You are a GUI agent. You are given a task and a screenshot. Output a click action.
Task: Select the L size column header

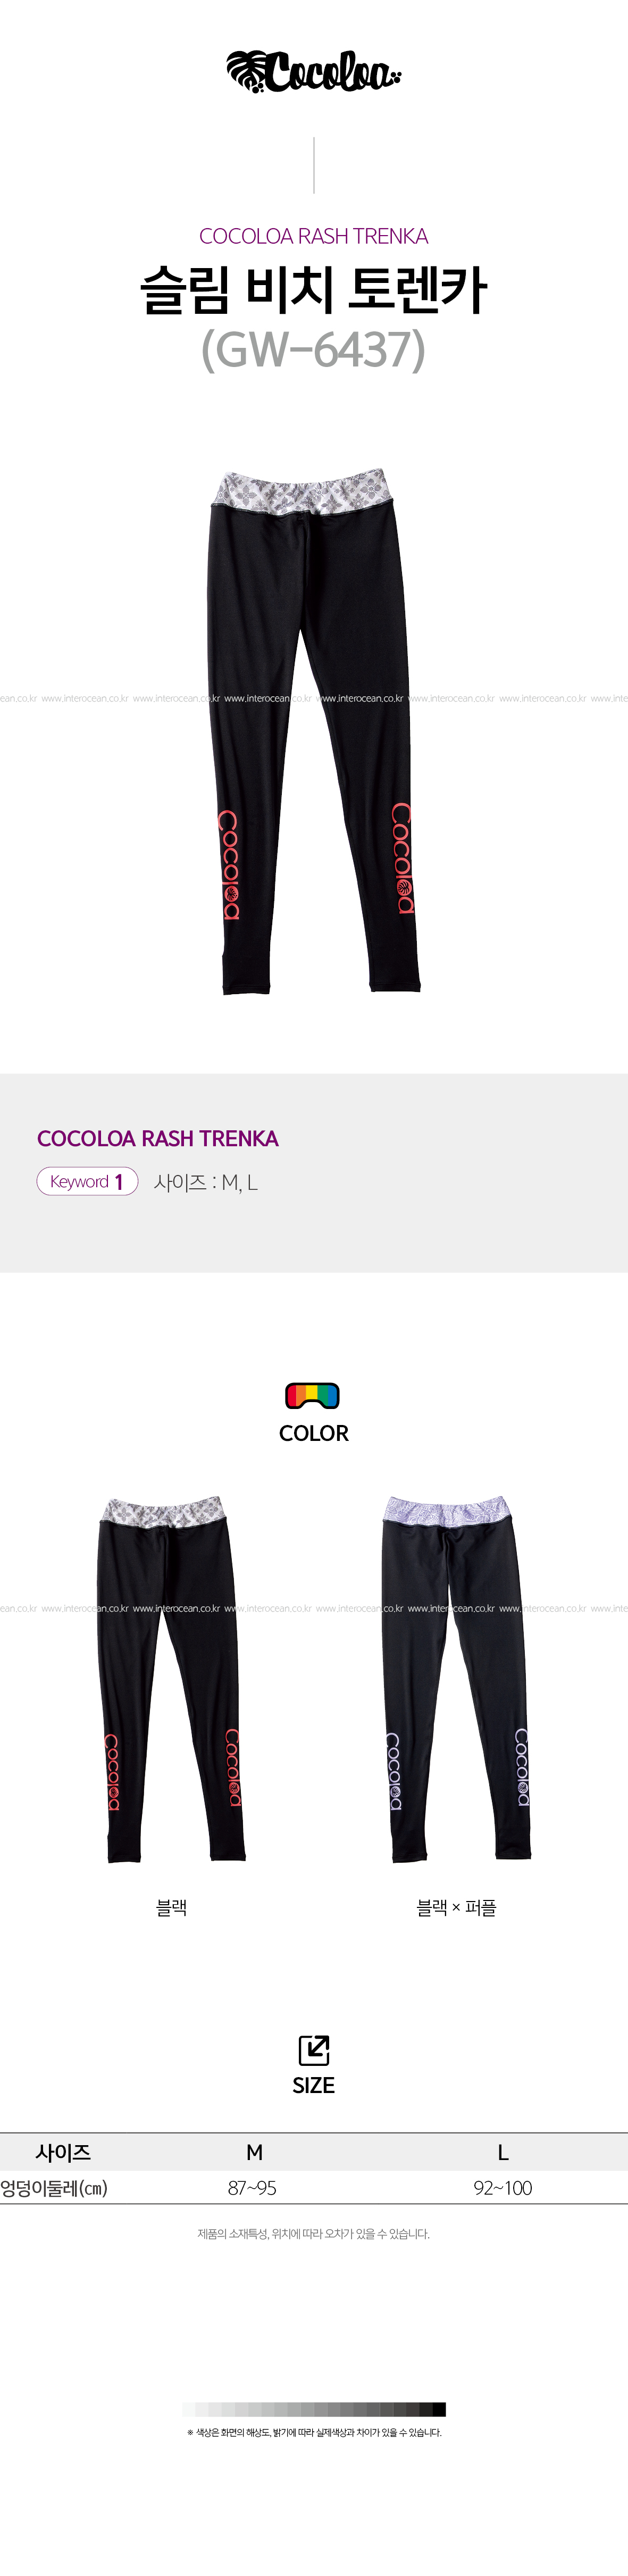click(x=503, y=2152)
